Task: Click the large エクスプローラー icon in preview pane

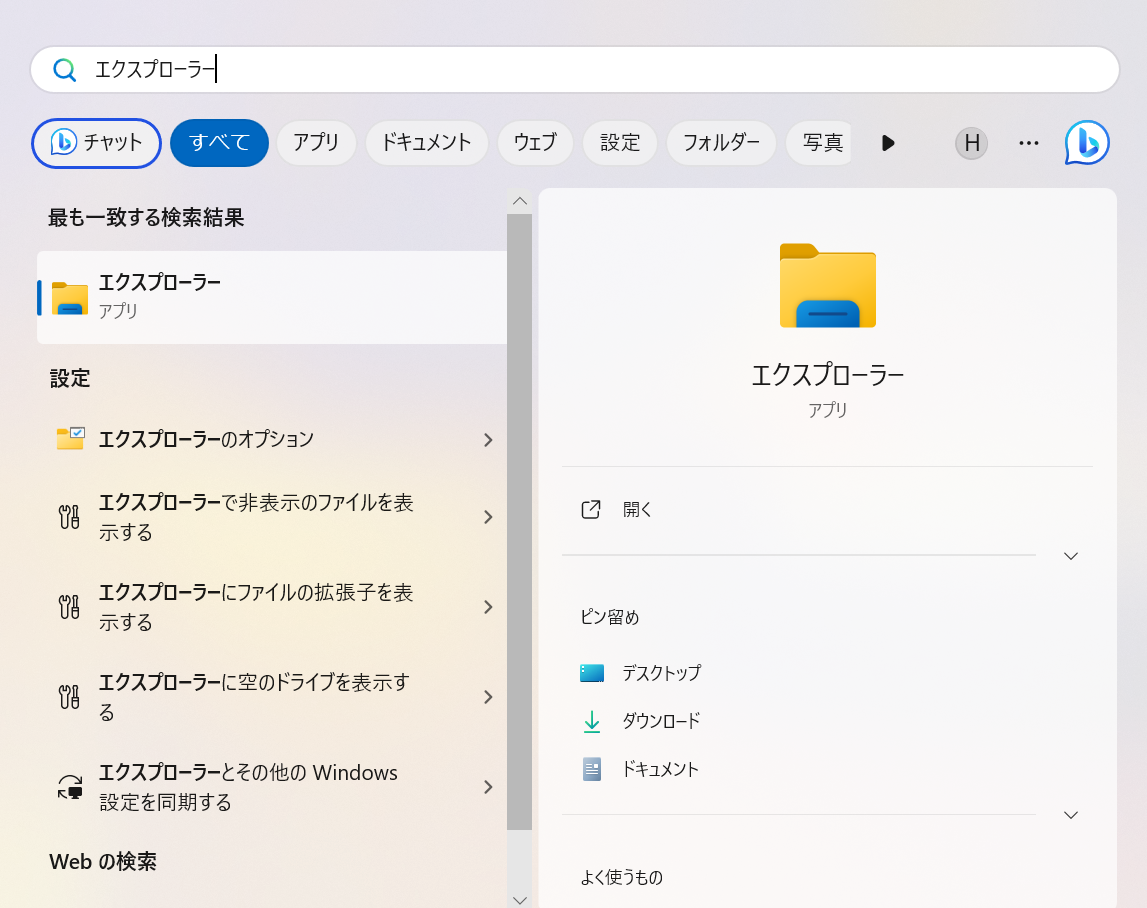Action: tap(827, 285)
